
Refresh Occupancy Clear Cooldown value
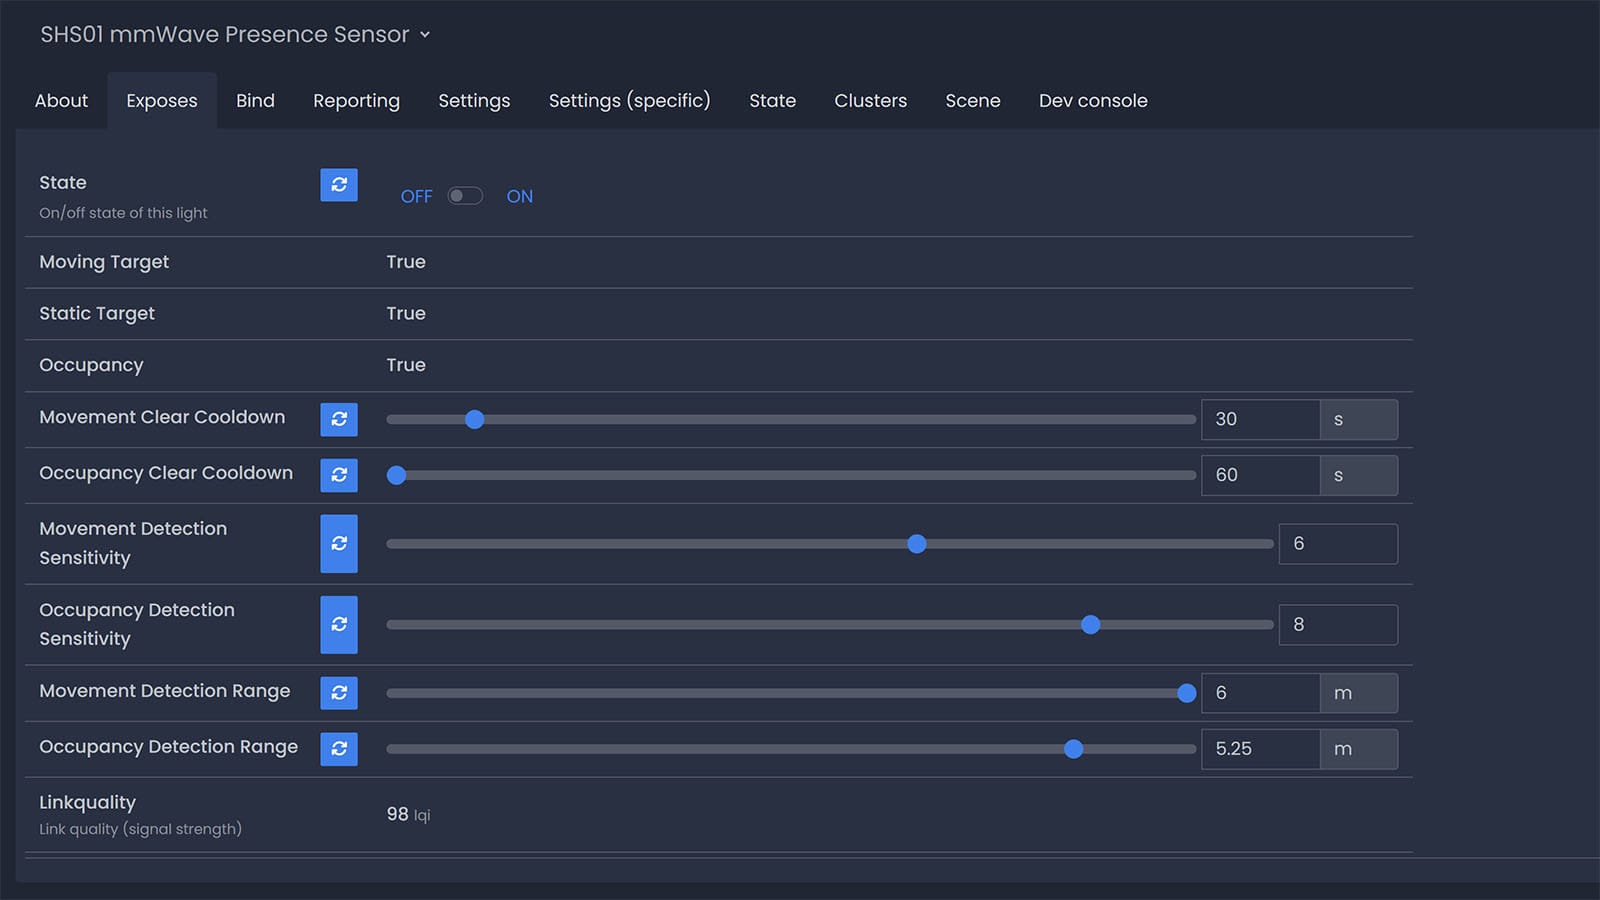click(339, 475)
